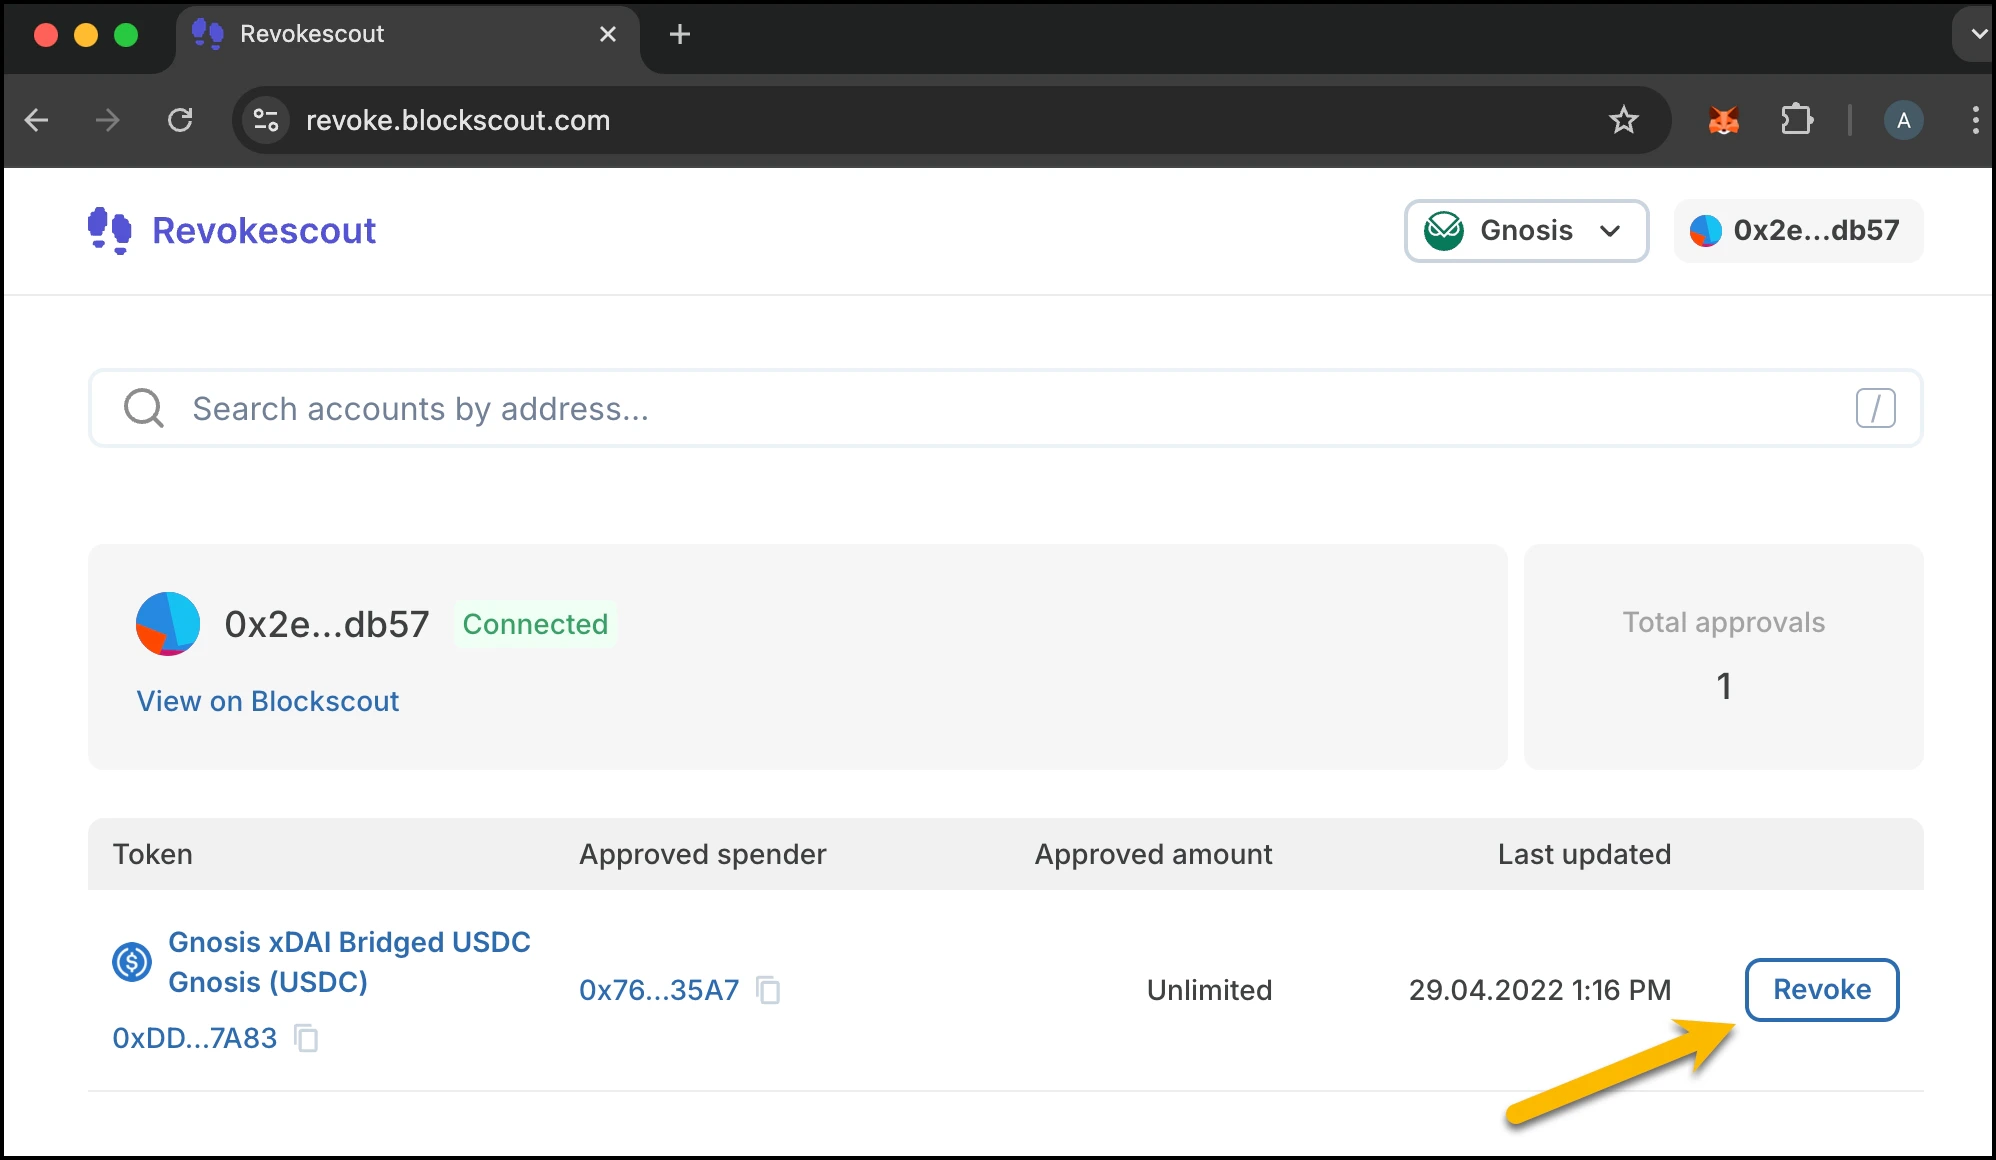
Task: Open the MetaMask fox extension
Action: (x=1723, y=120)
